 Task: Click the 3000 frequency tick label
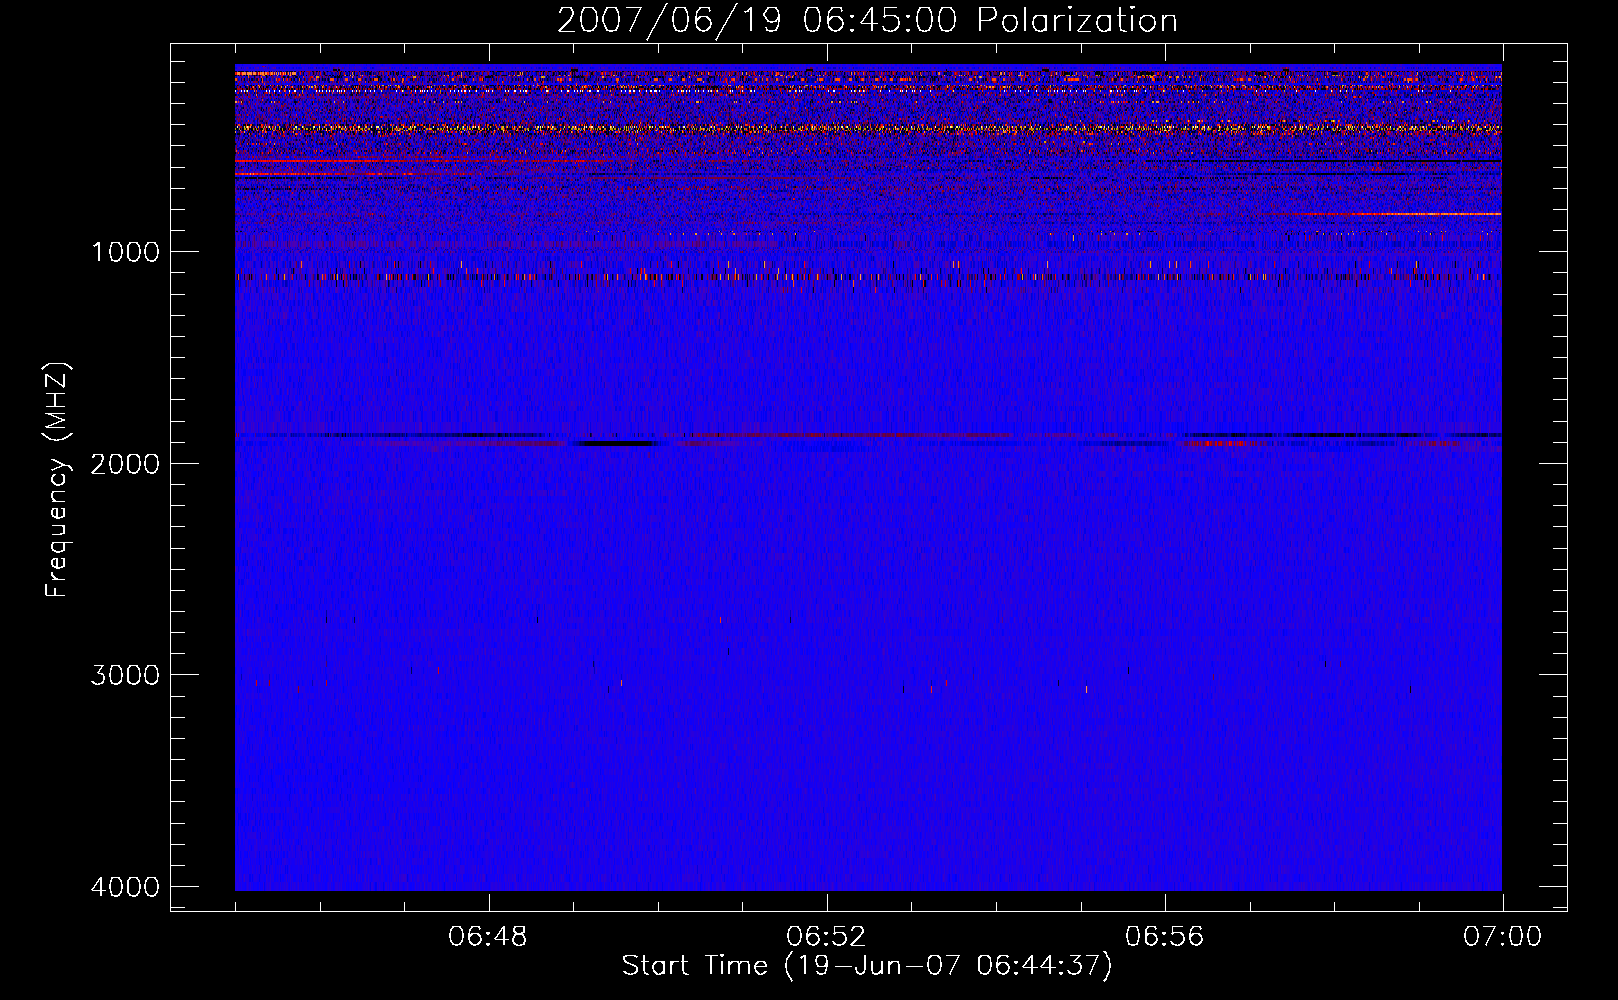coord(125,675)
